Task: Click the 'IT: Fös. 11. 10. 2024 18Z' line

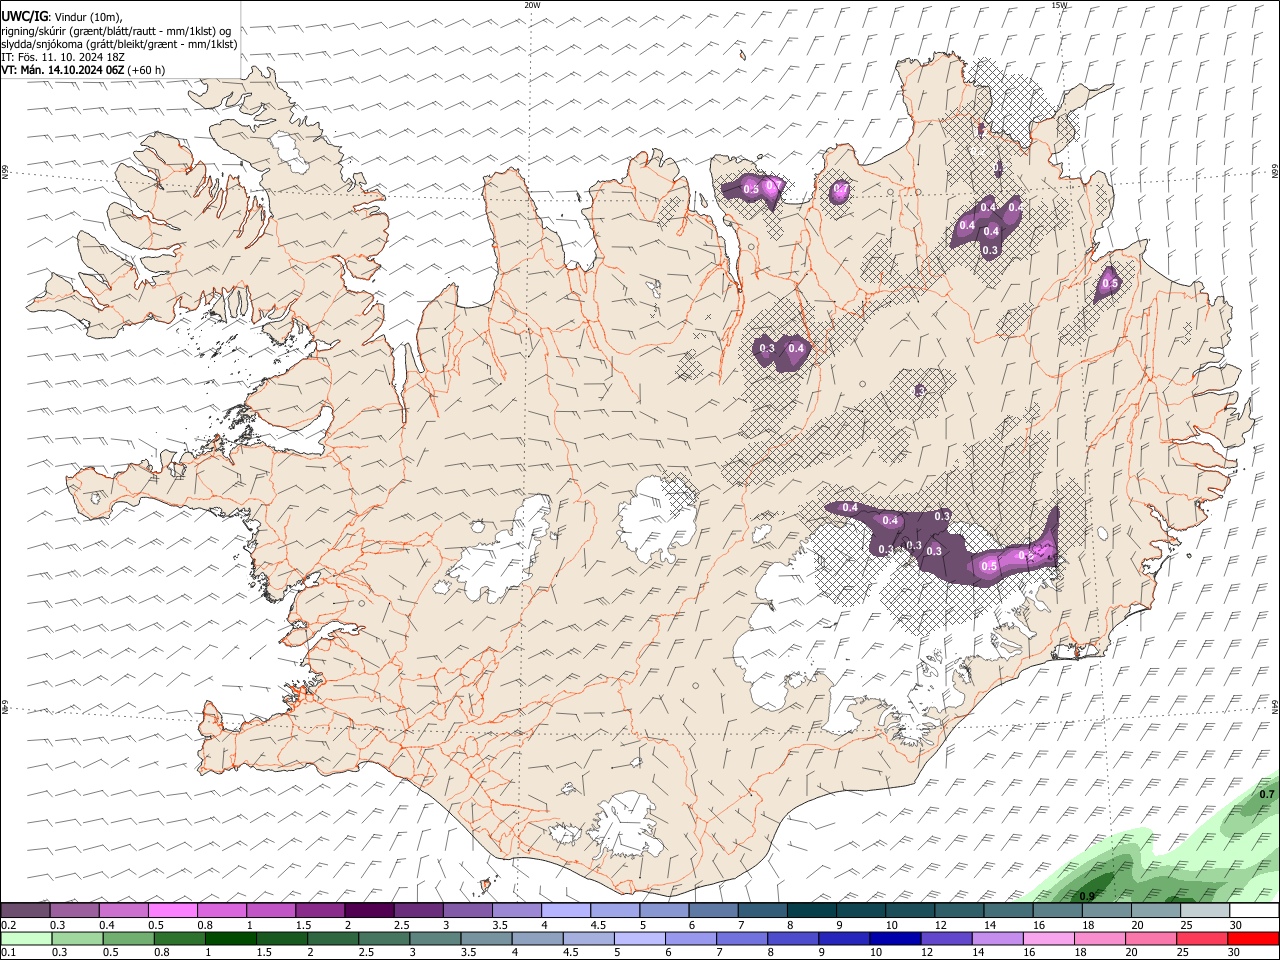Action: (62, 57)
